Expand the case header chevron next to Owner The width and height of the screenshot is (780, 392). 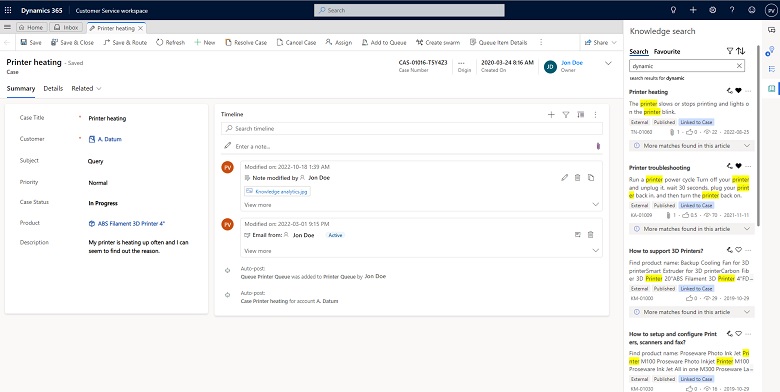(608, 63)
